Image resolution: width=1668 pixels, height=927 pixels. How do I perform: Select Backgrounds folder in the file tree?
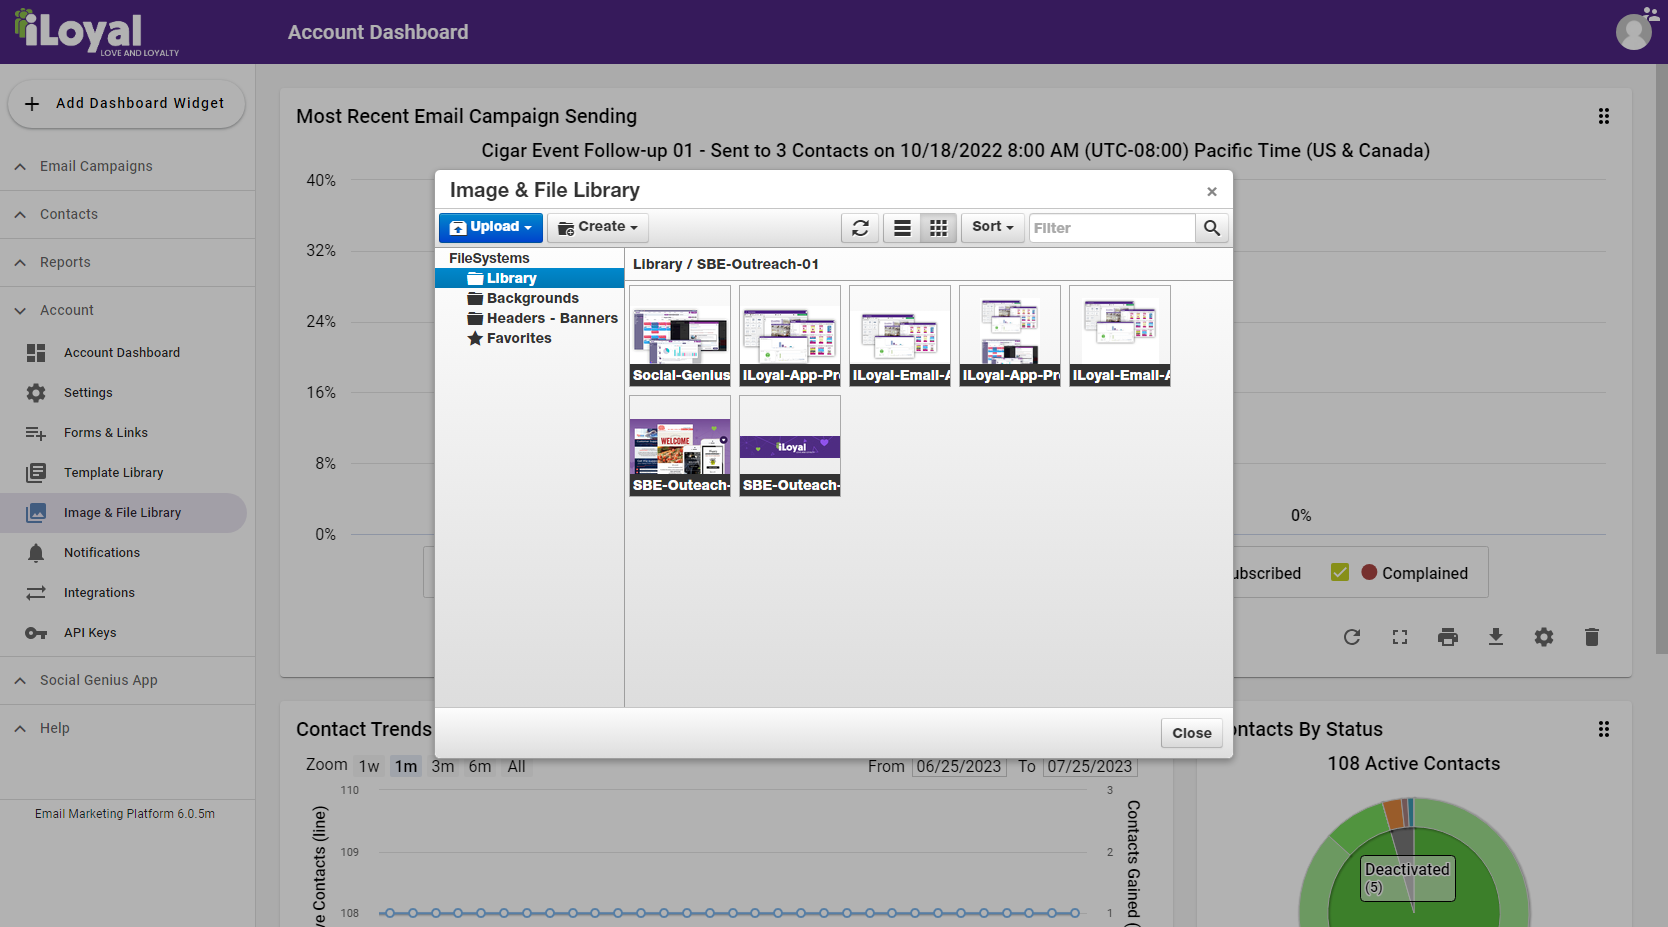pyautogui.click(x=532, y=298)
